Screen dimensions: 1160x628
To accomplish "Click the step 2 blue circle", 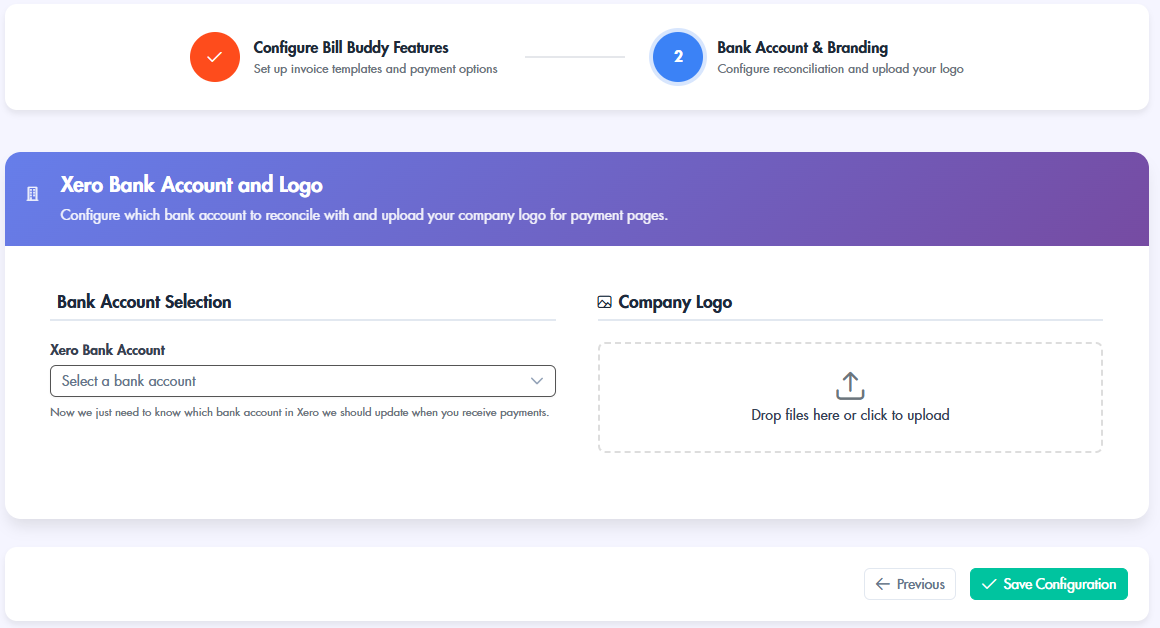I will 678,57.
